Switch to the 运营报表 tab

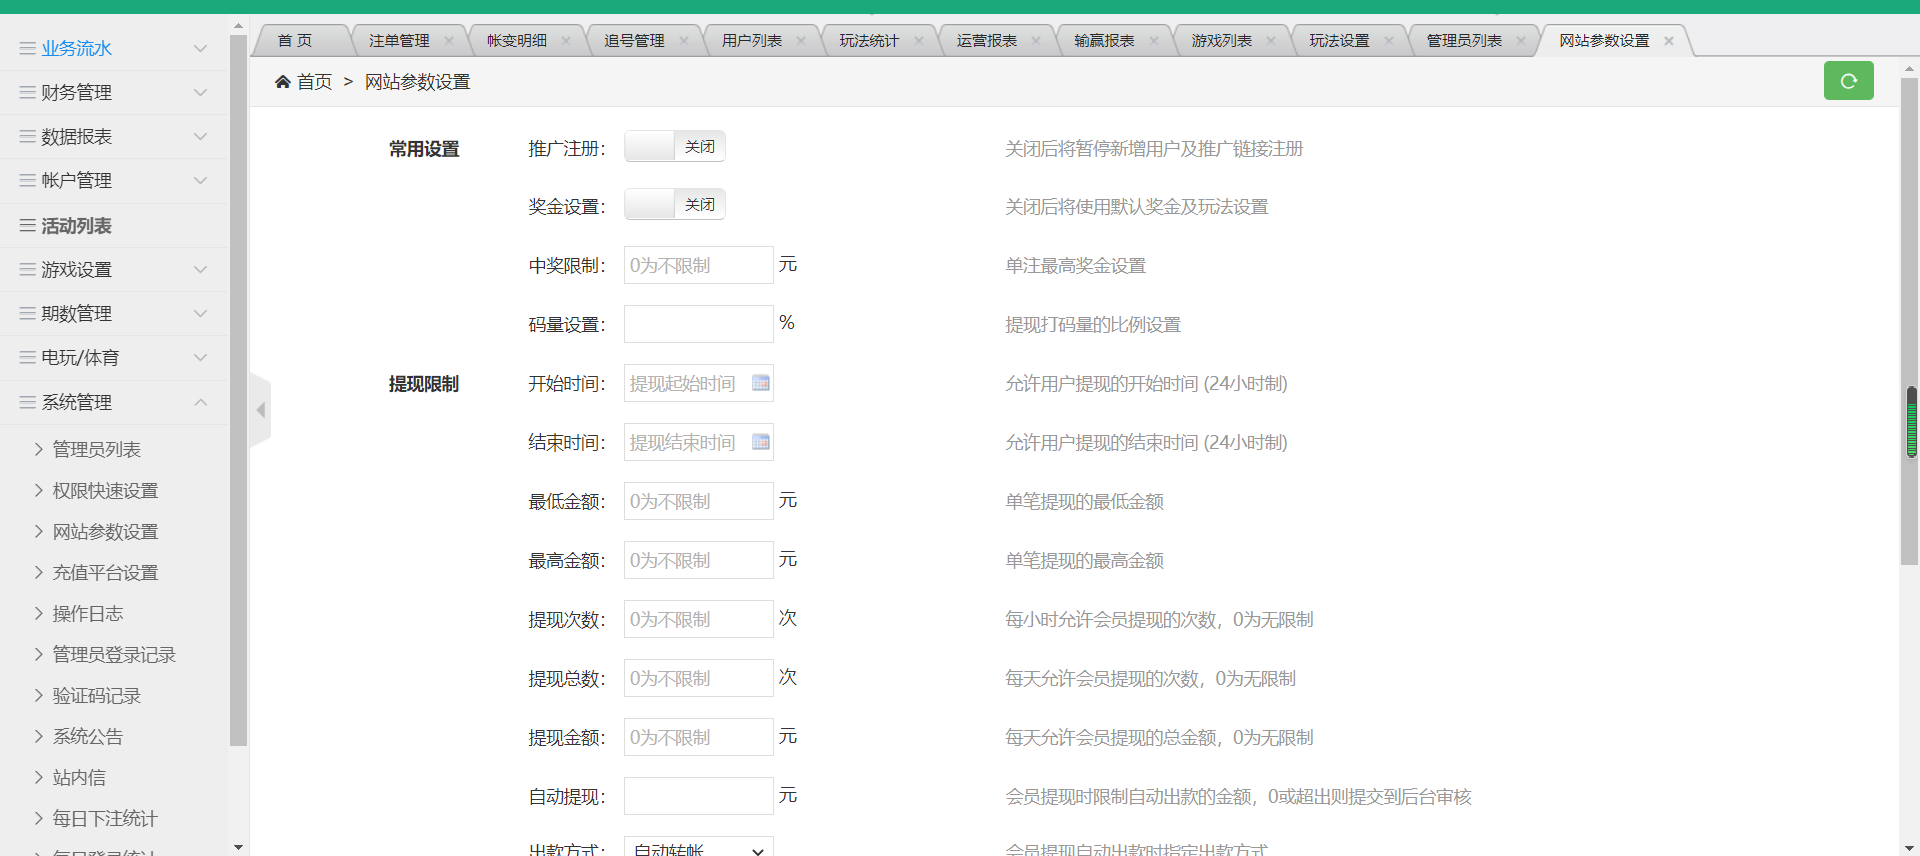click(986, 41)
